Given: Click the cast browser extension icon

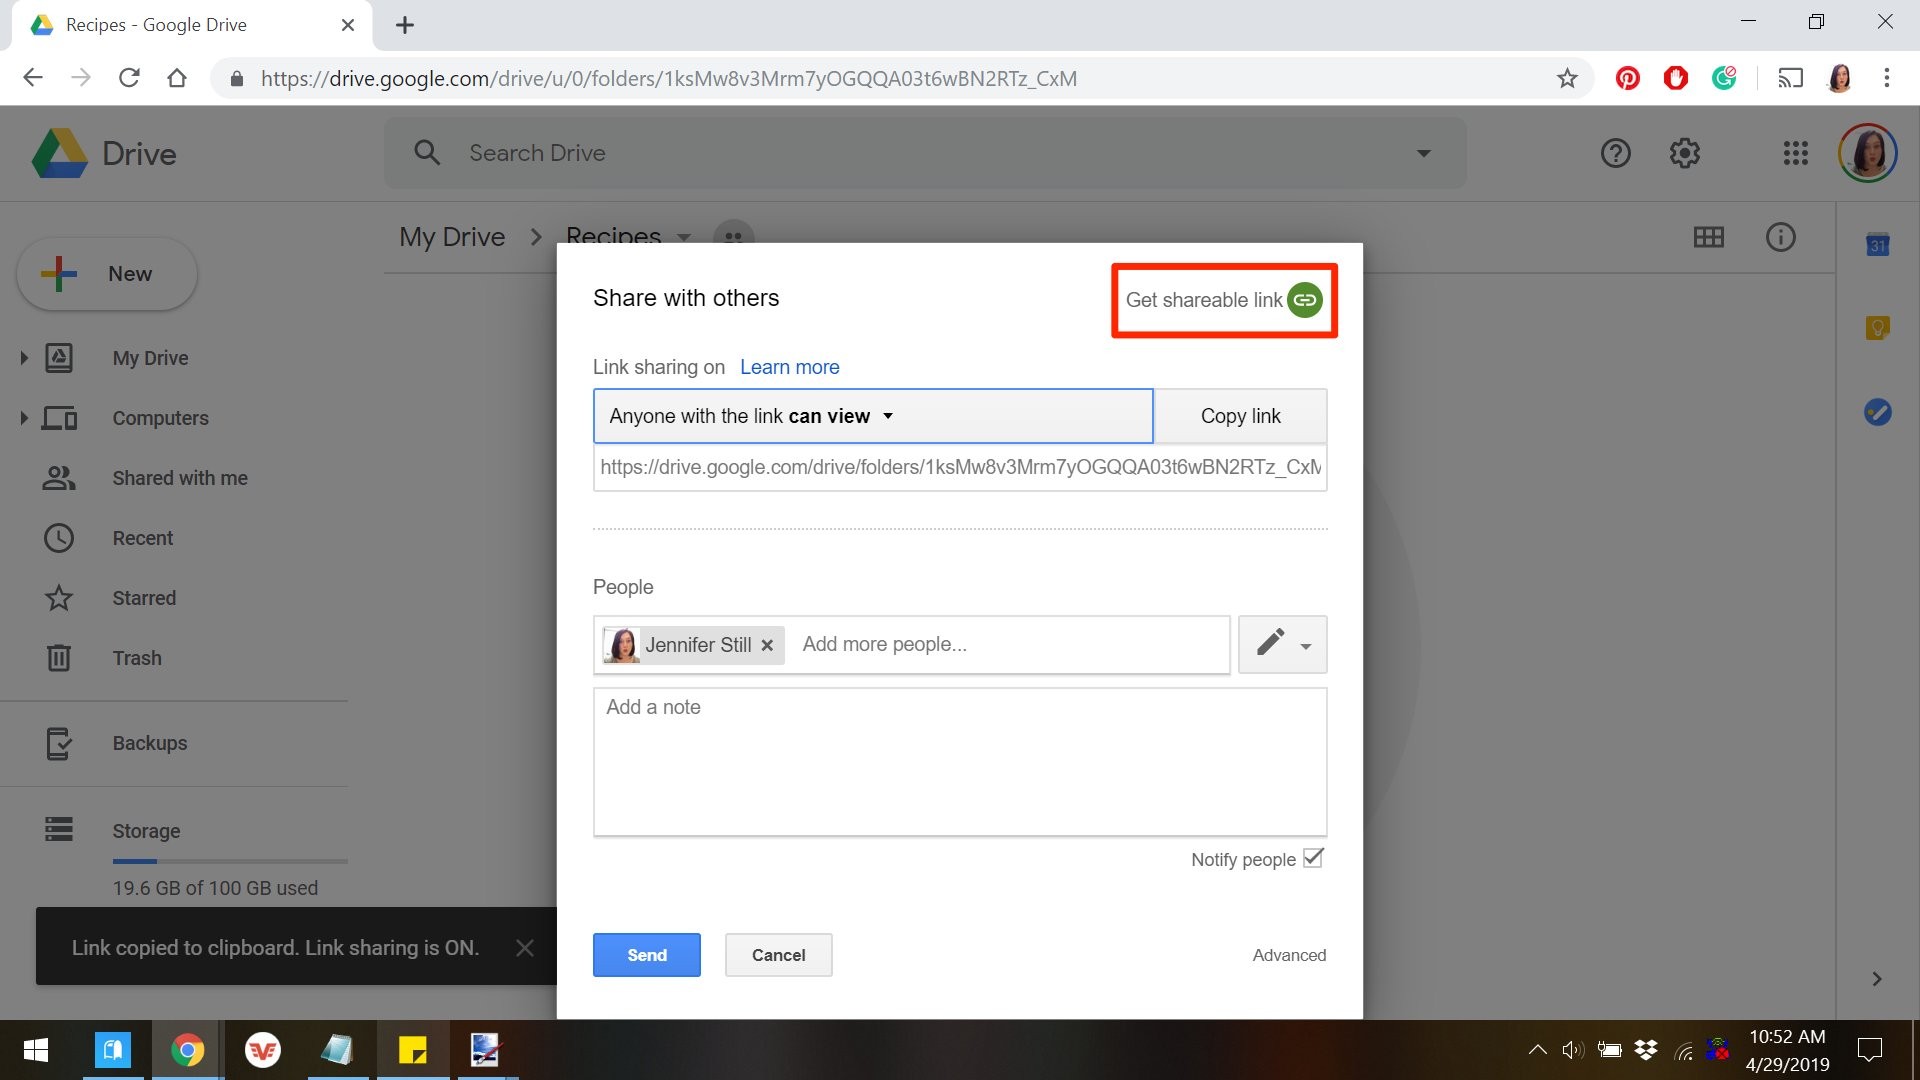Looking at the screenshot, I should pyautogui.click(x=1788, y=78).
